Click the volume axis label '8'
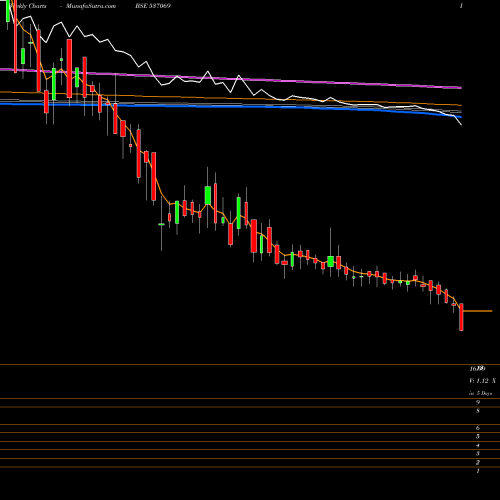 (478, 411)
